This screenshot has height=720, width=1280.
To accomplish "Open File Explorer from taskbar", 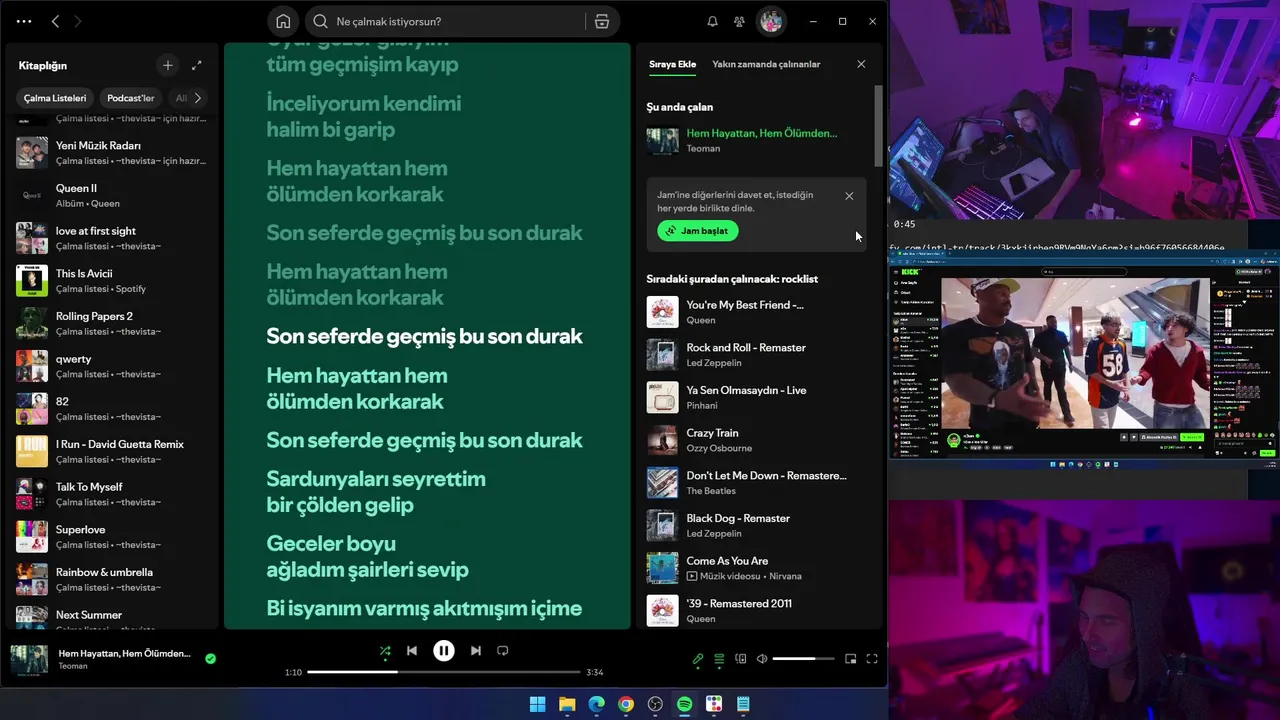I will coord(567,704).
